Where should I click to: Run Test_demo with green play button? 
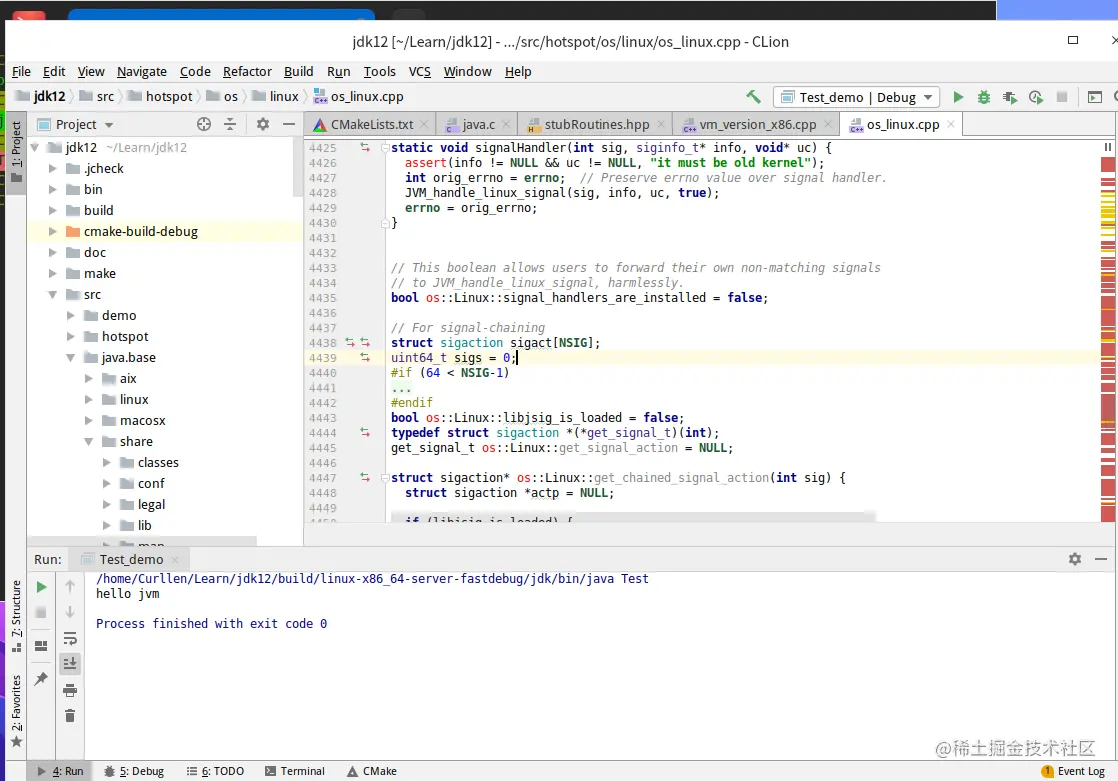(x=958, y=97)
